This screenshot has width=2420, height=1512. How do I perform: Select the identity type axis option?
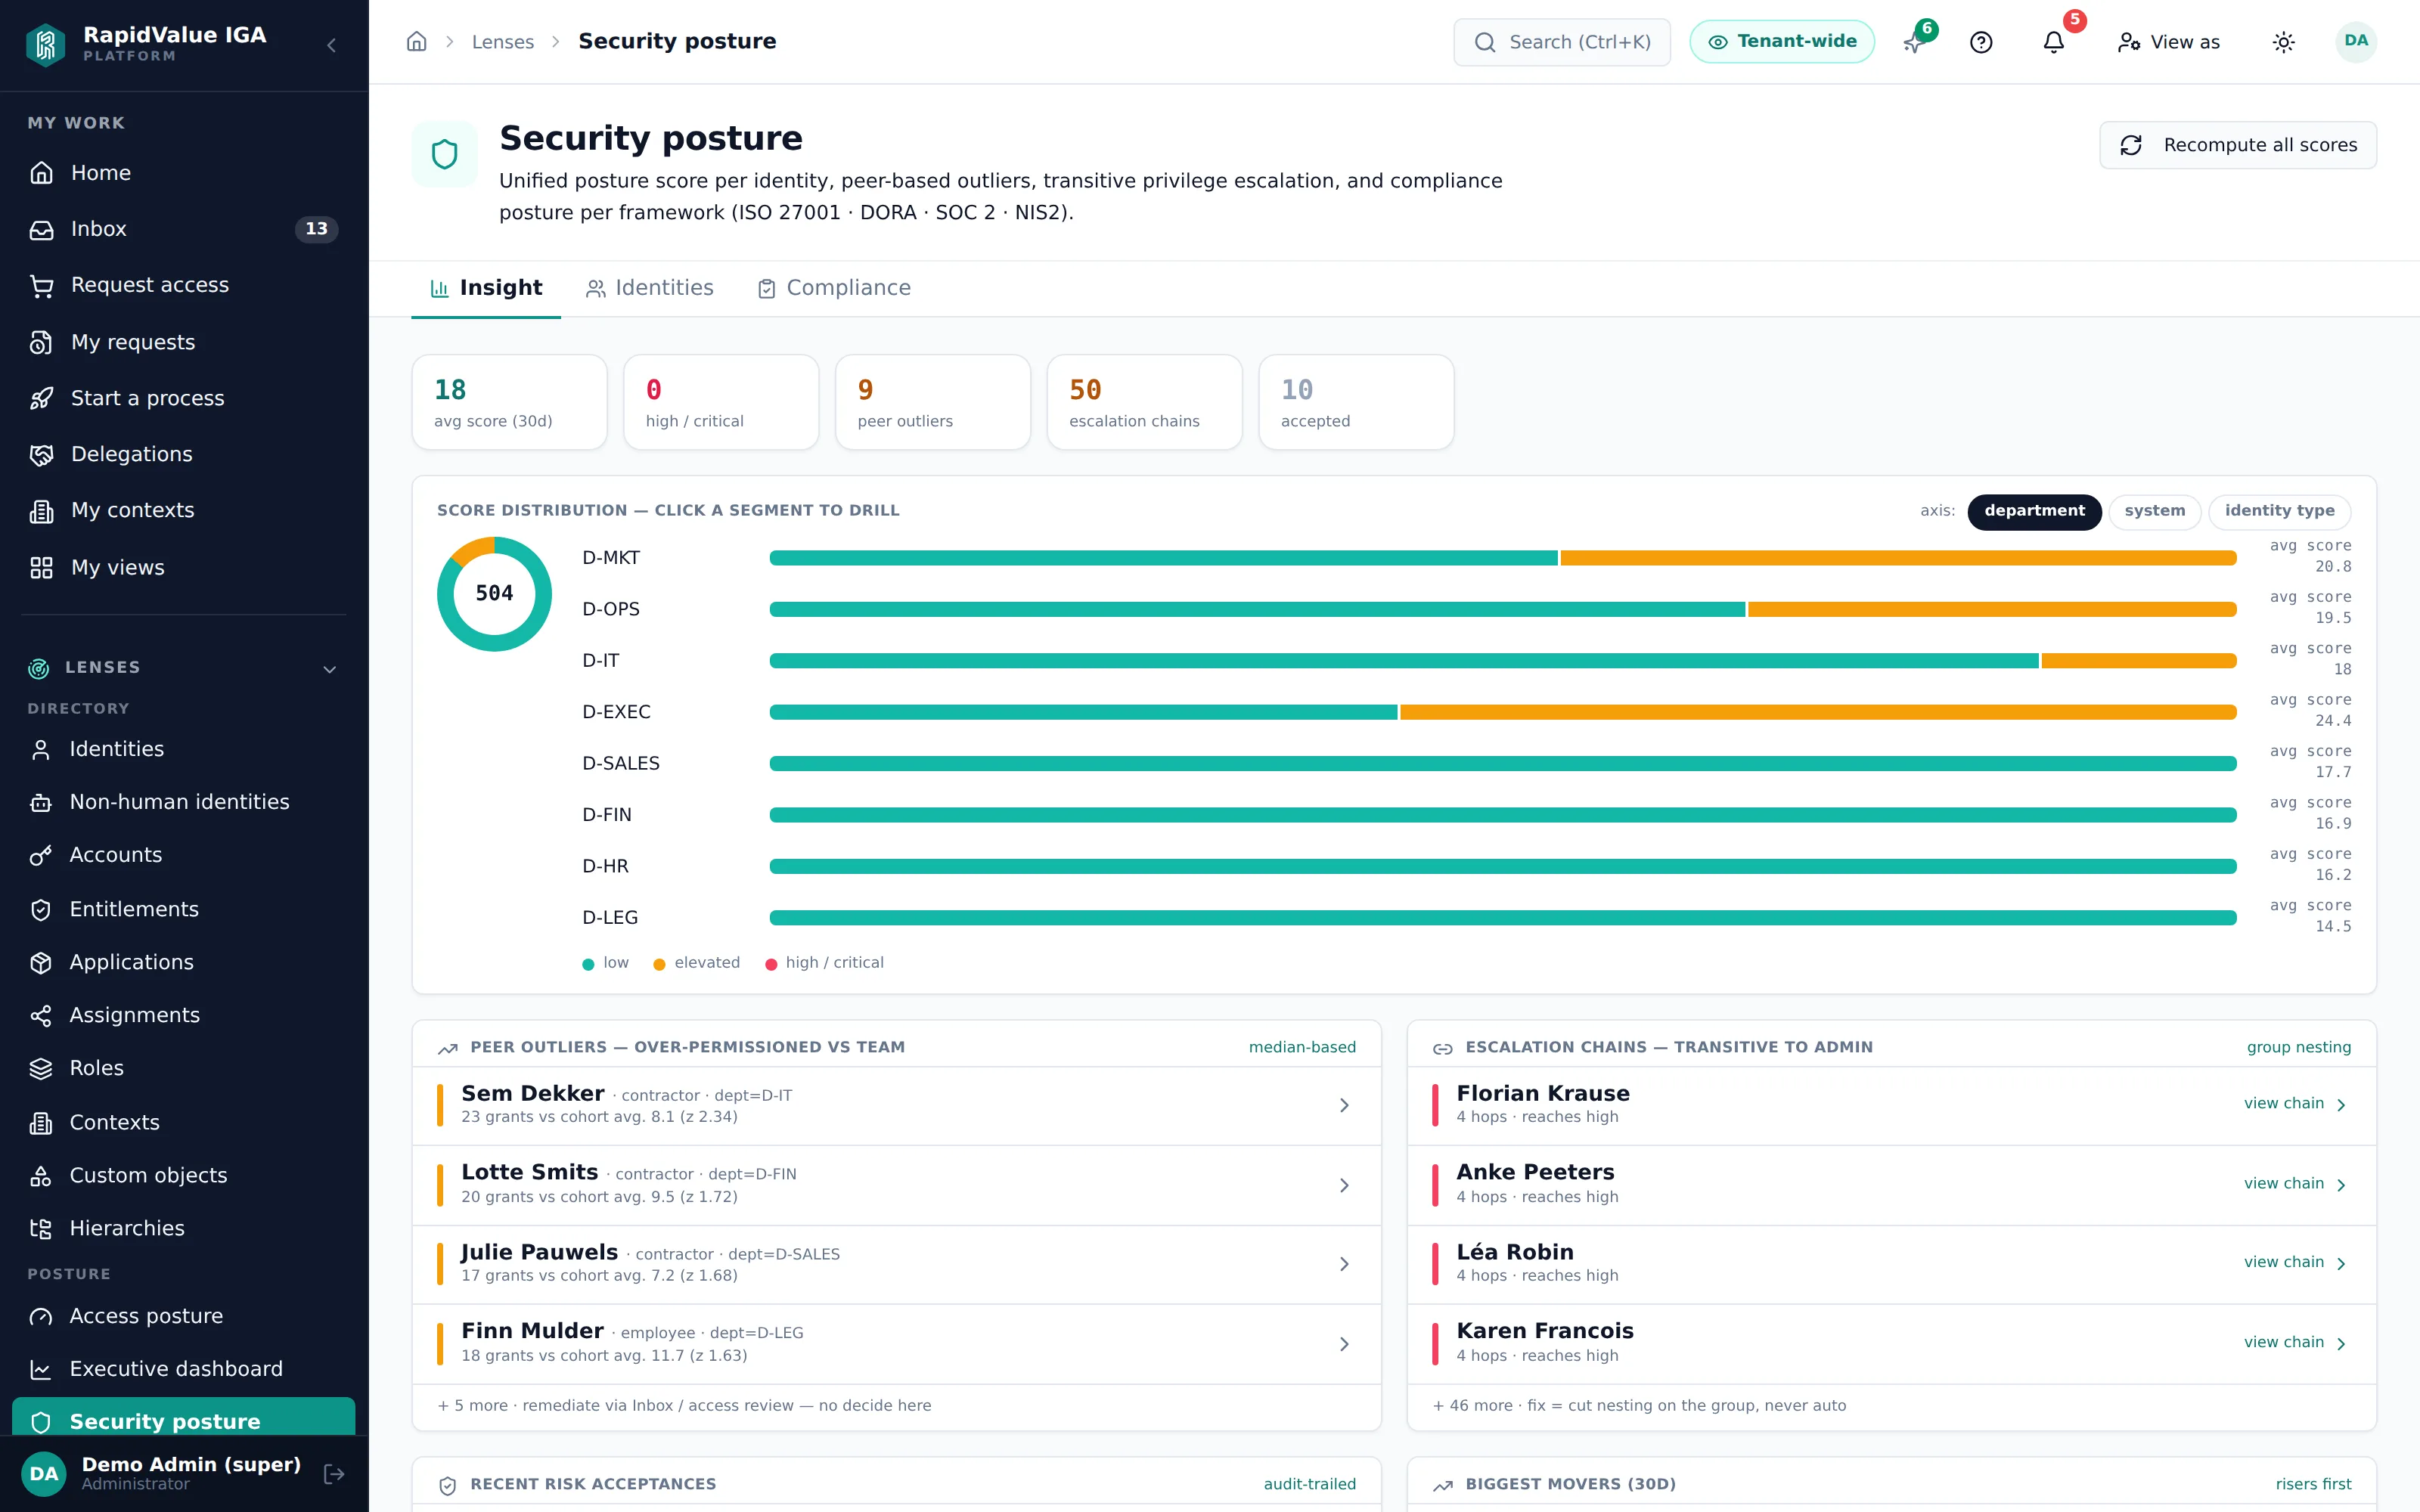[x=2279, y=511]
